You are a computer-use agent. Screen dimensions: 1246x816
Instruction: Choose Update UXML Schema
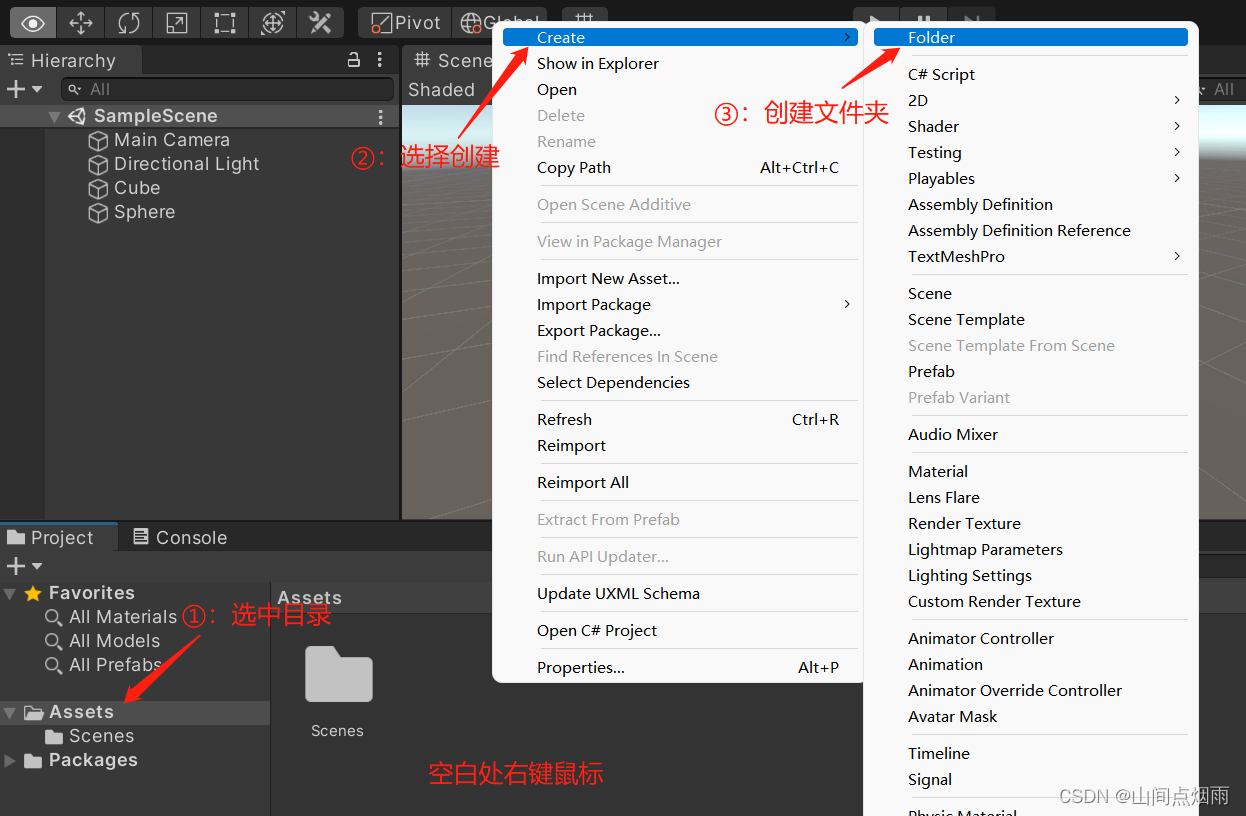click(x=618, y=593)
